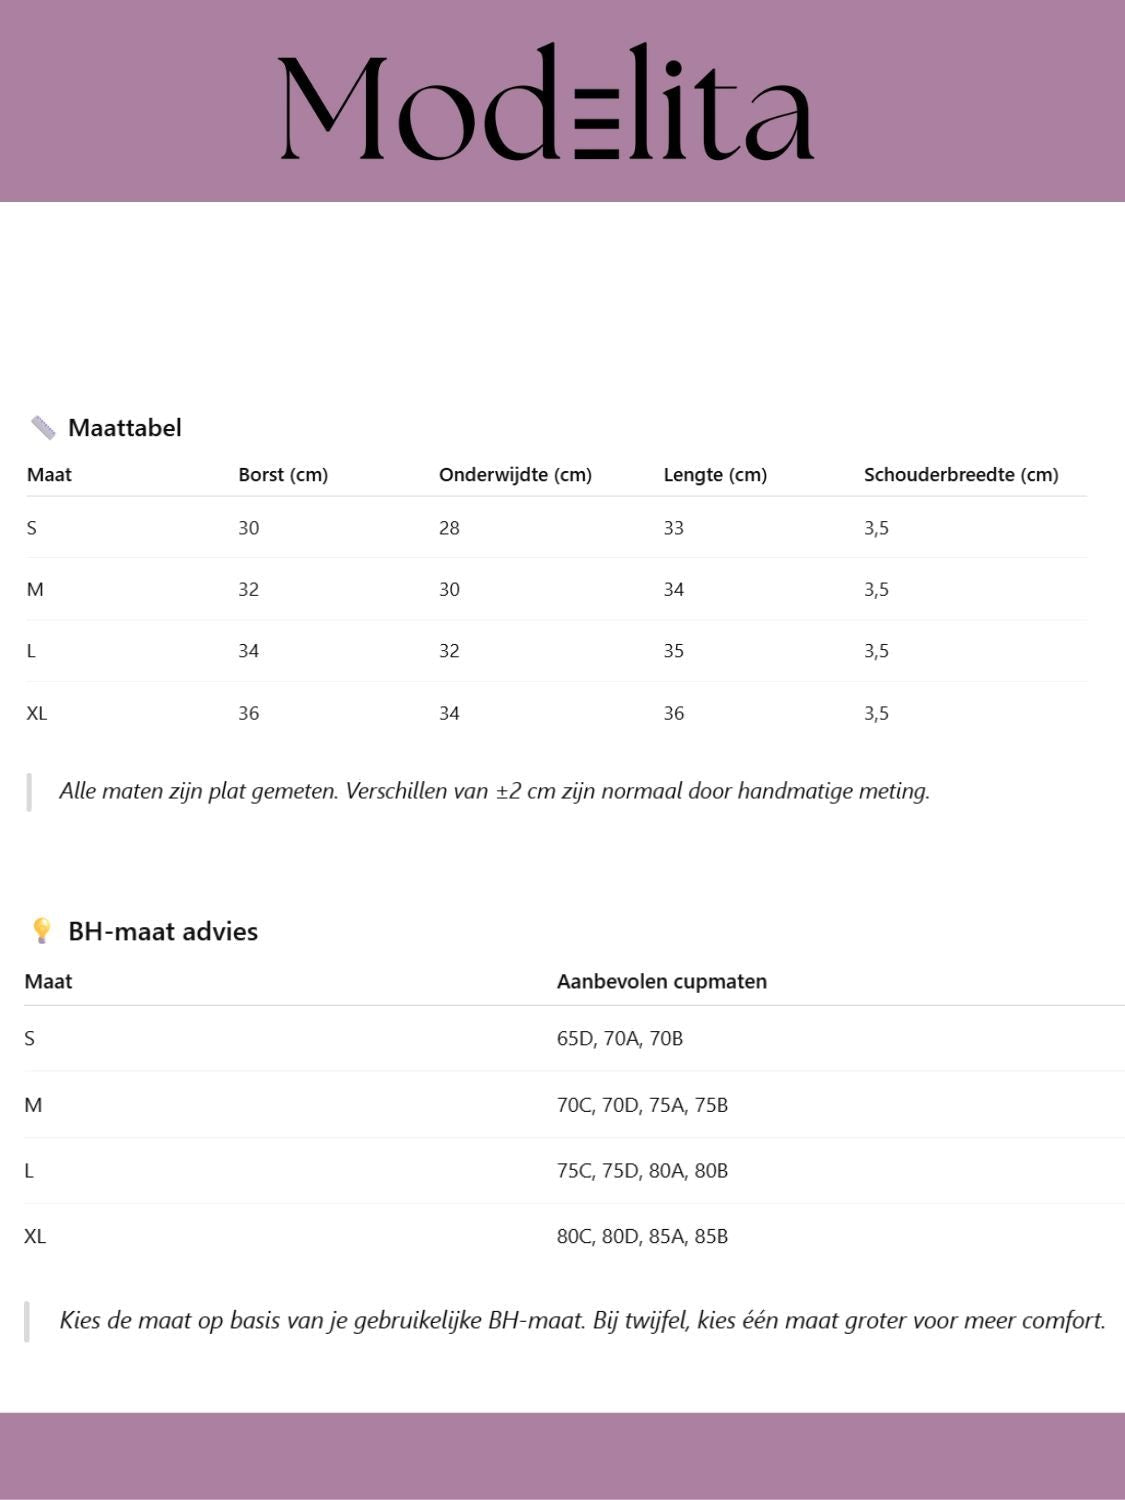
Task: Click the Borst value 32 for size M
Action: (x=249, y=590)
